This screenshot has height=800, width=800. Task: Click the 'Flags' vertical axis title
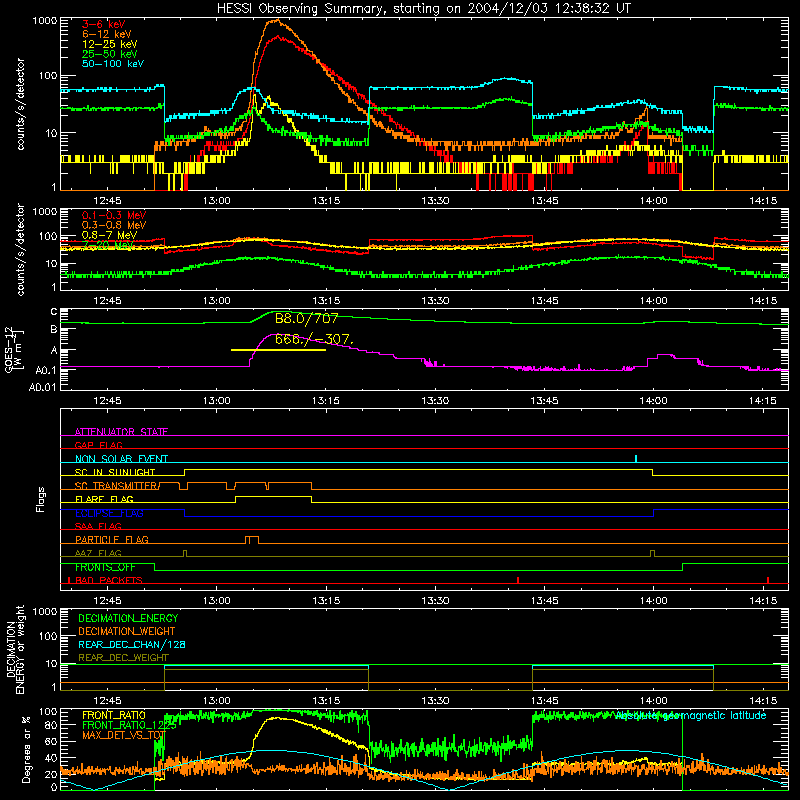(40, 499)
